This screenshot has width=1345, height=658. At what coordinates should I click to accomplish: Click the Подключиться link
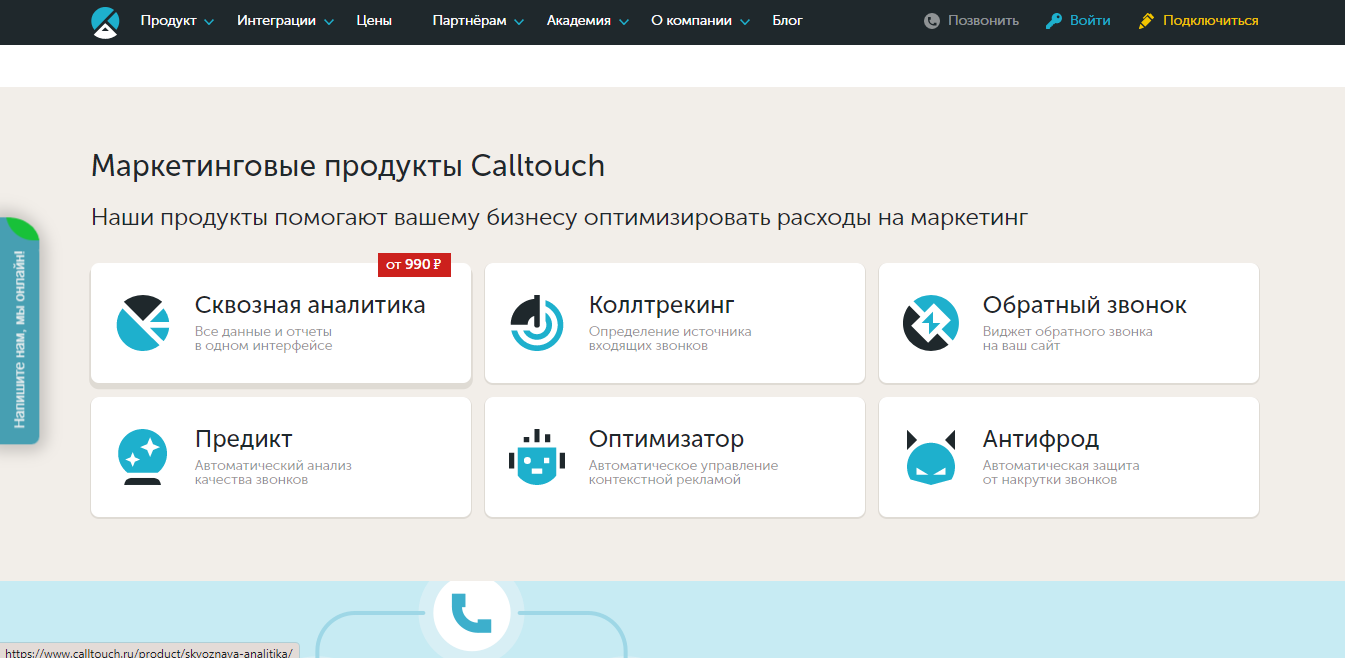click(1210, 21)
